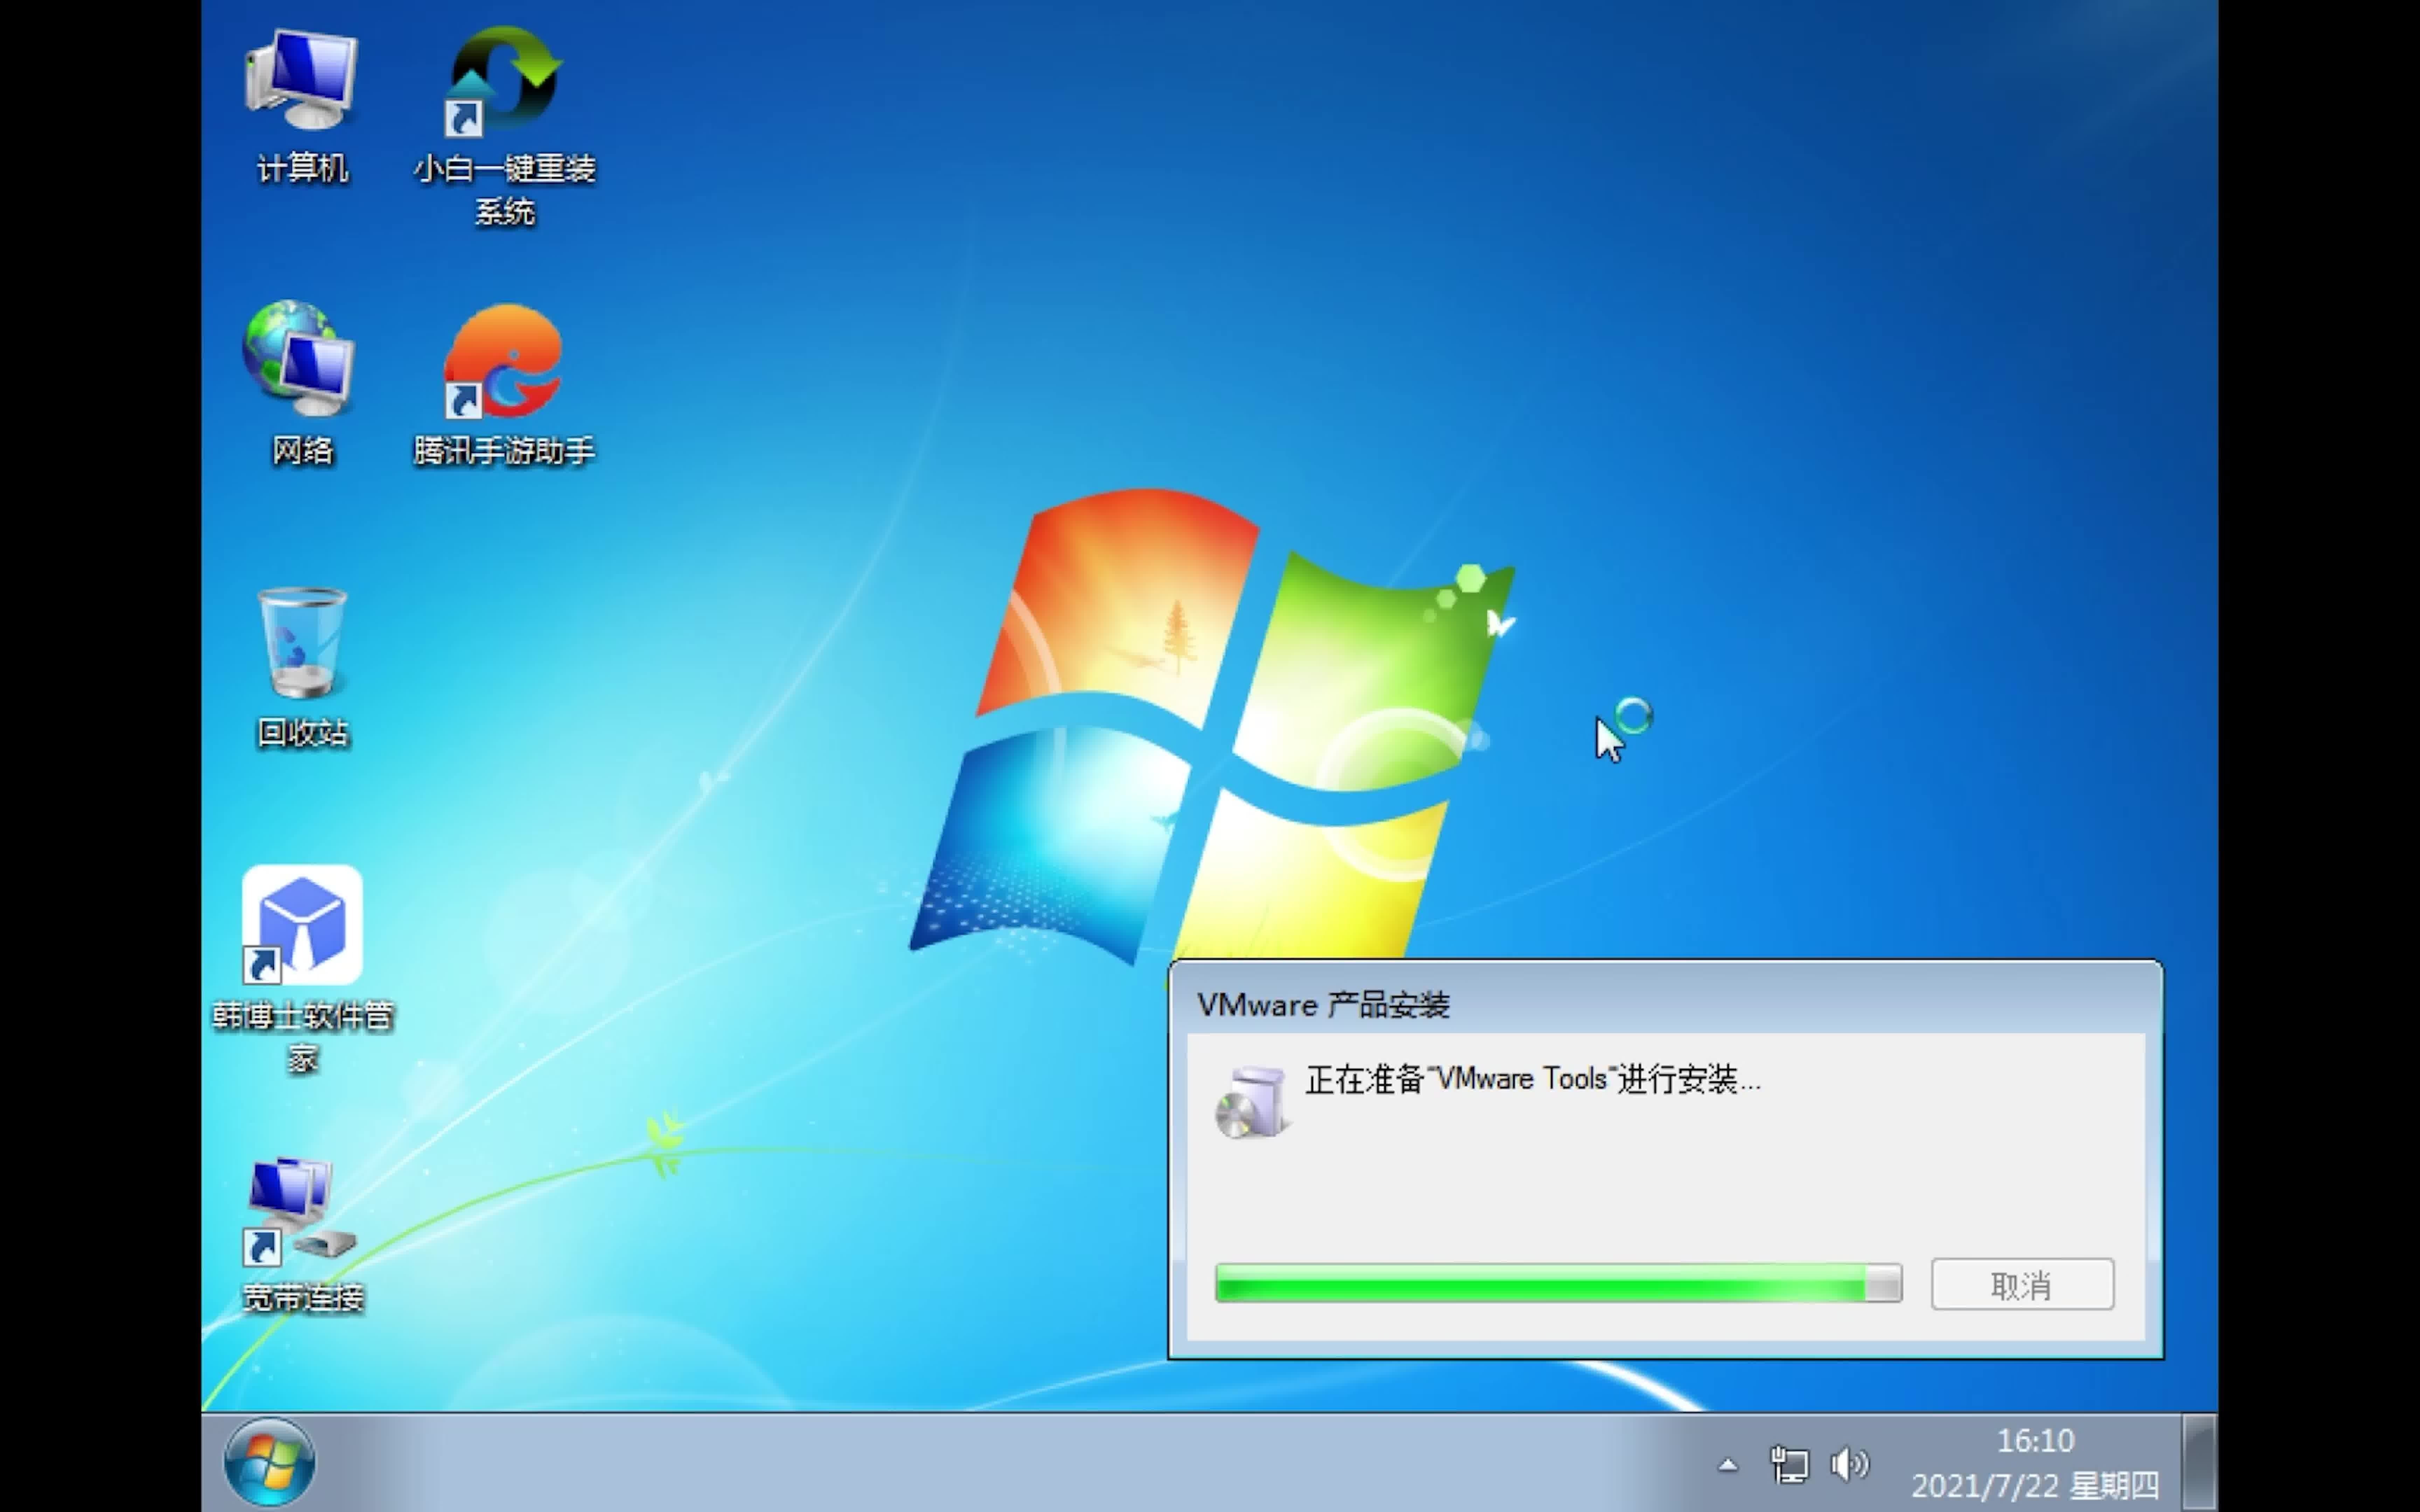Expand hidden tray icons arrow
2420x1512 pixels.
tap(1728, 1466)
